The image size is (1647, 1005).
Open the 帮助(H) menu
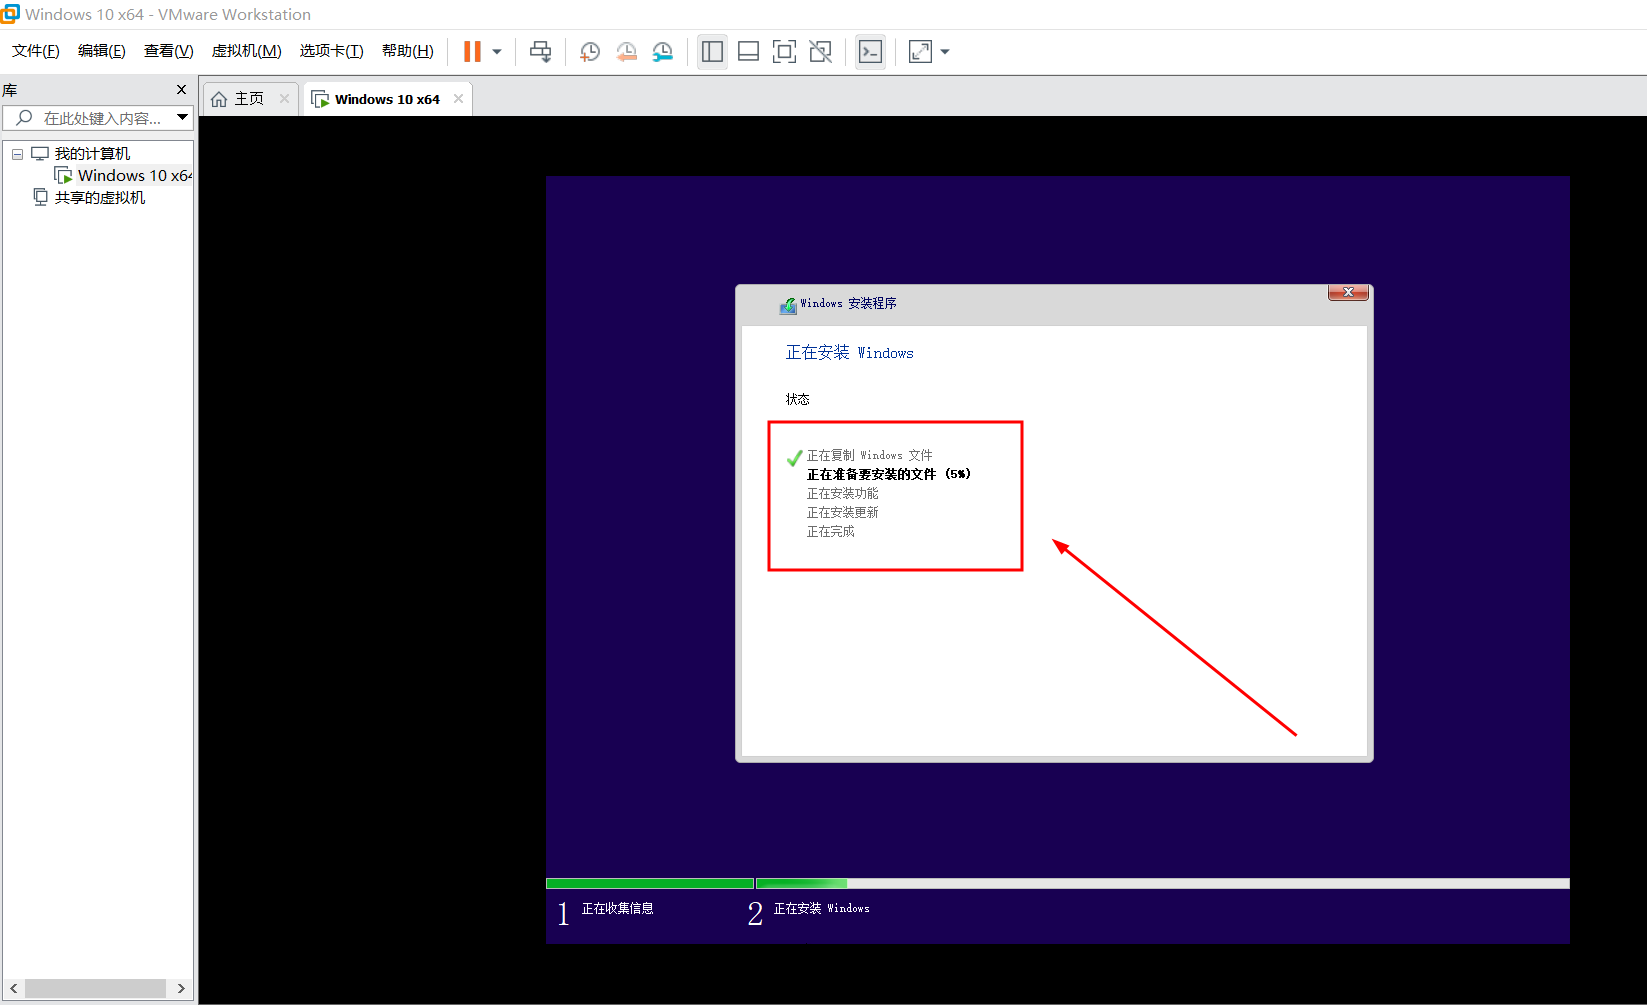tap(408, 51)
